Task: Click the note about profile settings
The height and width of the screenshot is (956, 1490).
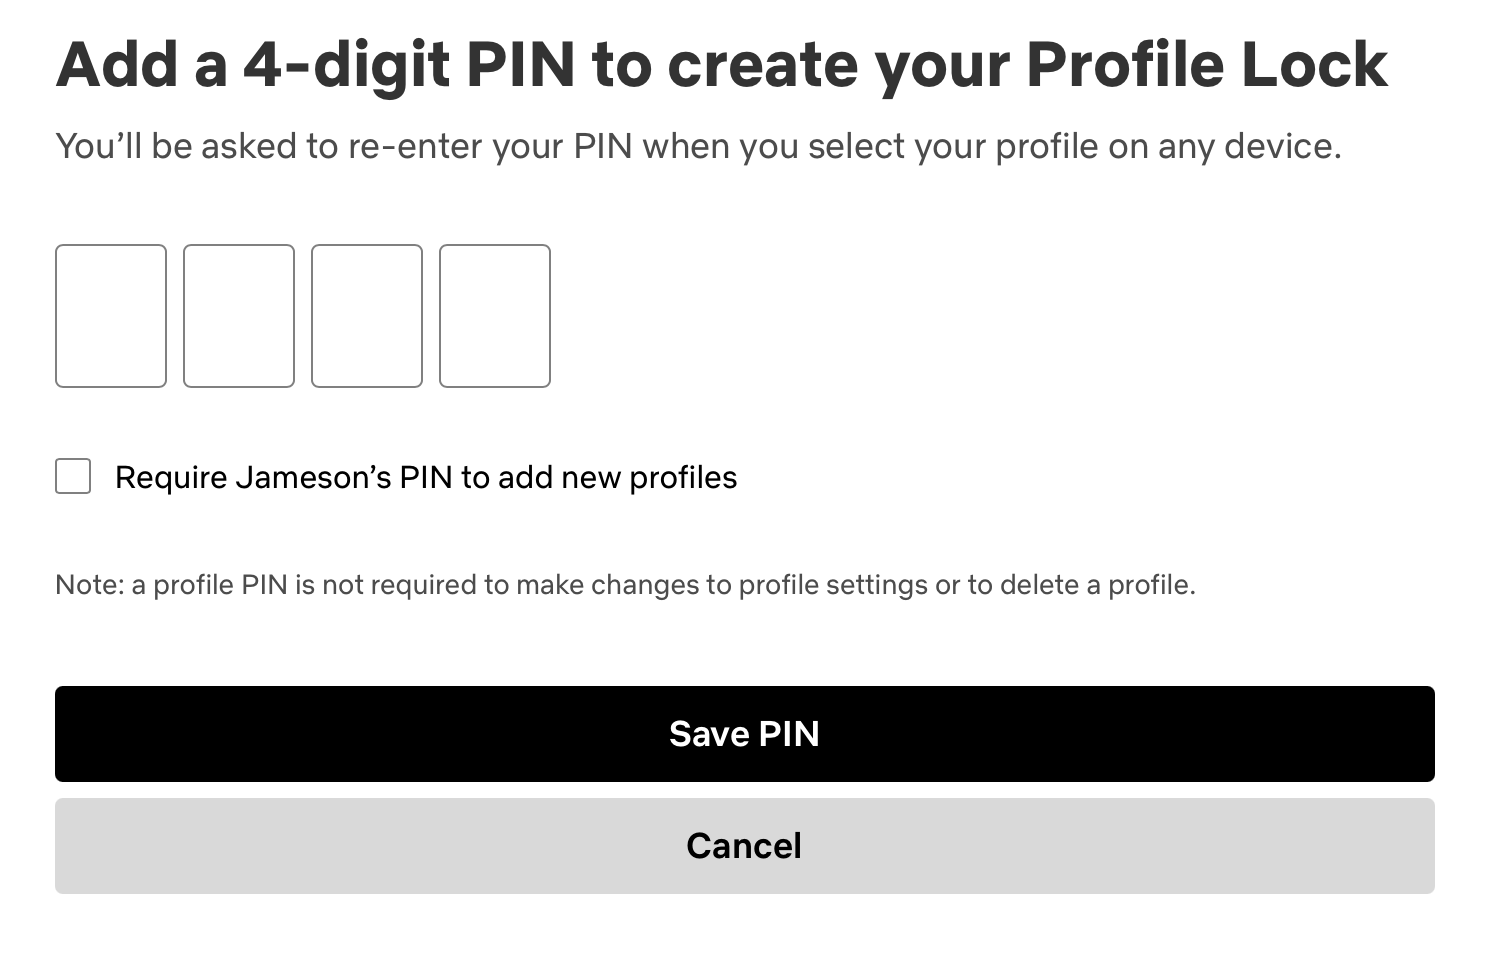Action: pos(626,584)
